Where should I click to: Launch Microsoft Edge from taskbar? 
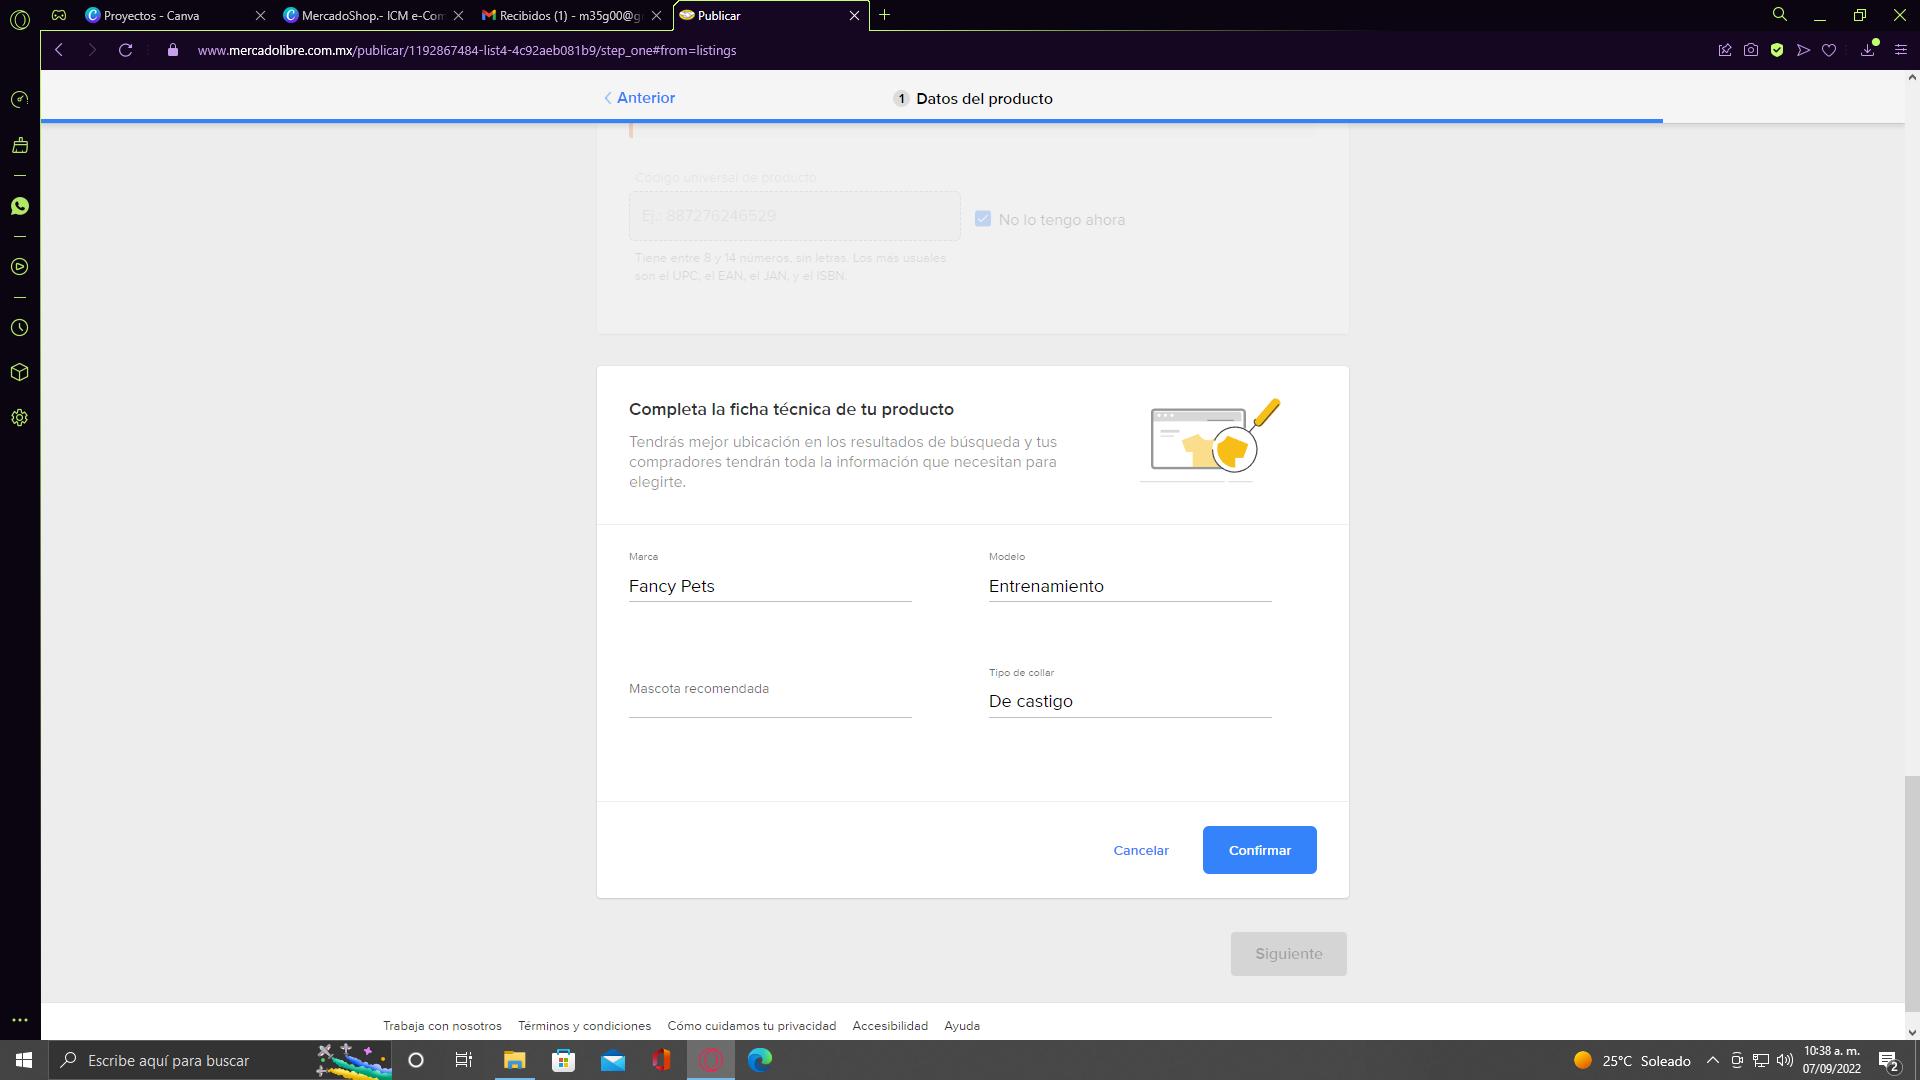(759, 1060)
